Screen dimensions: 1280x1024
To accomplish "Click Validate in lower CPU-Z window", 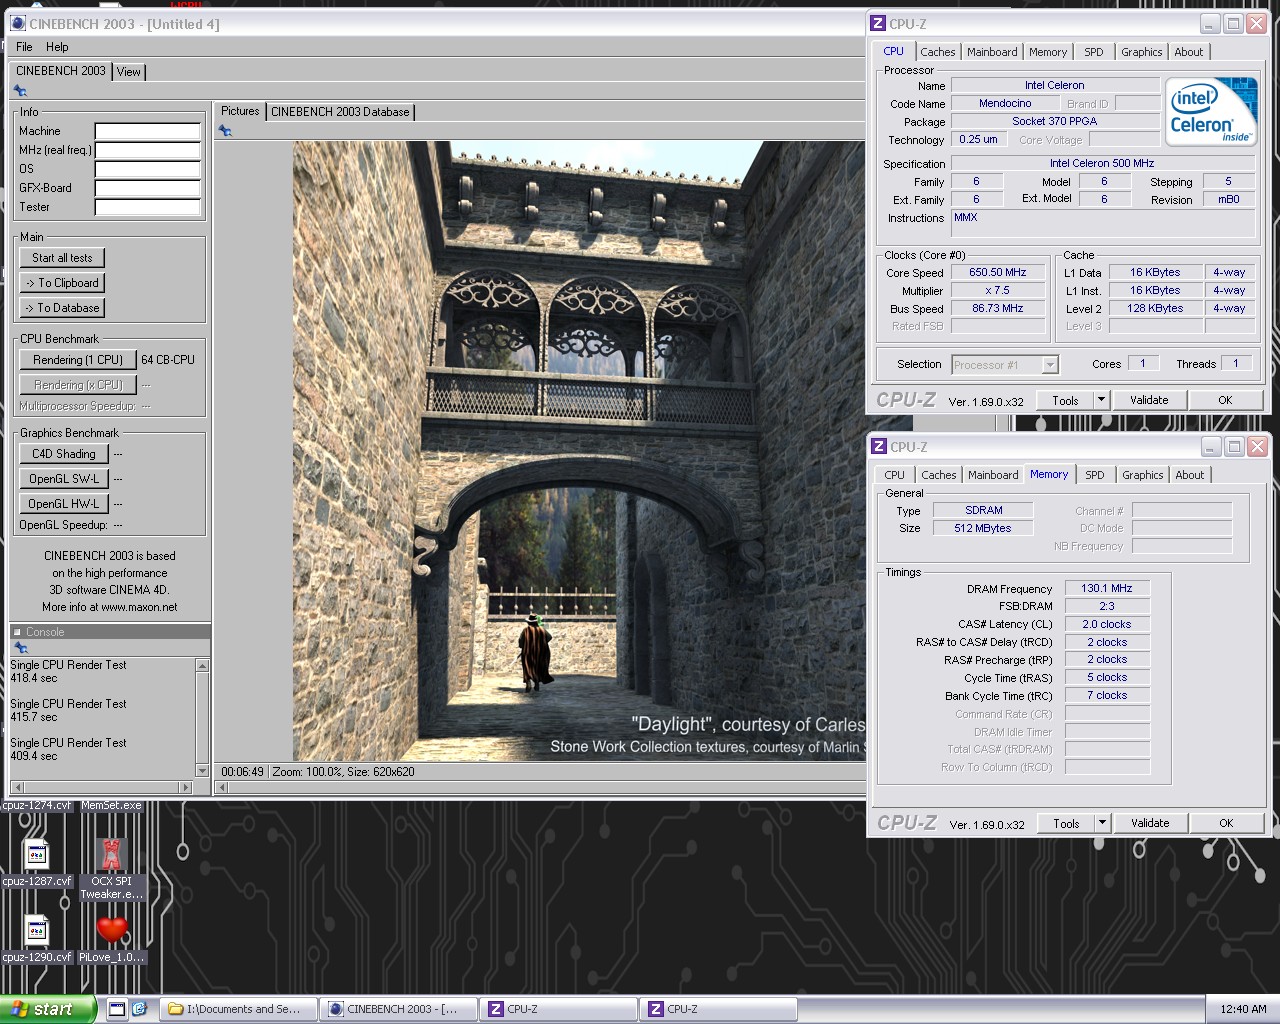I will point(1150,823).
